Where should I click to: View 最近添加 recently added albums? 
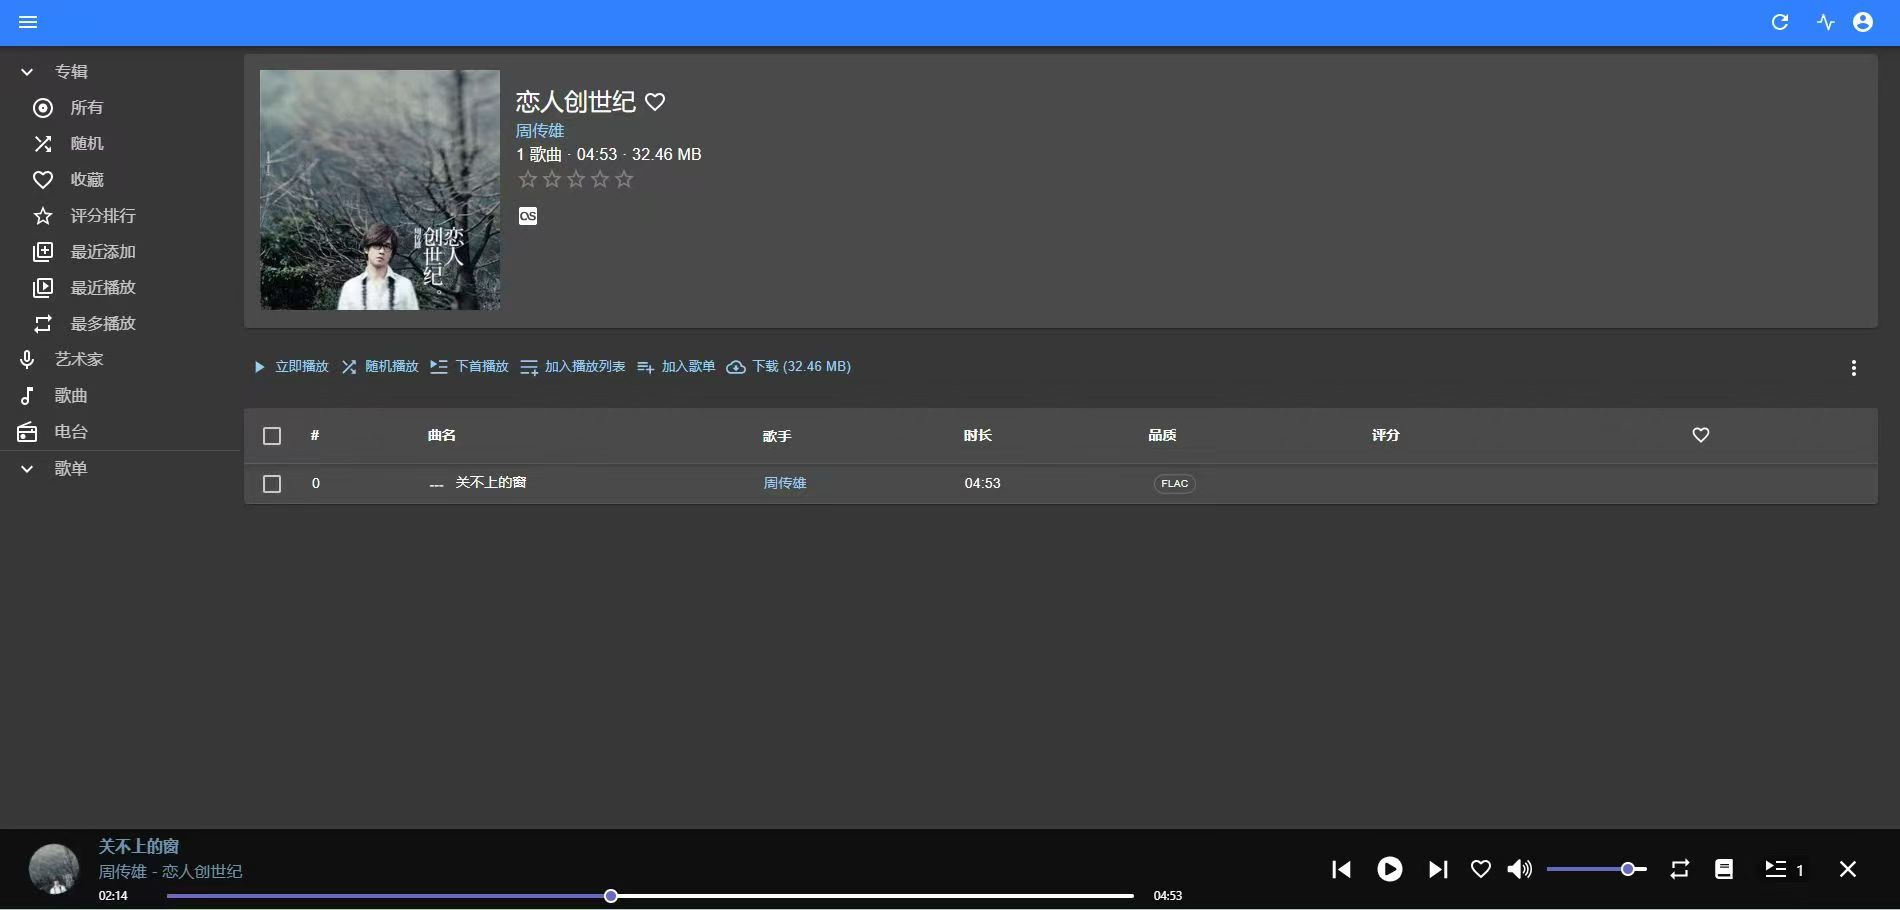102,251
